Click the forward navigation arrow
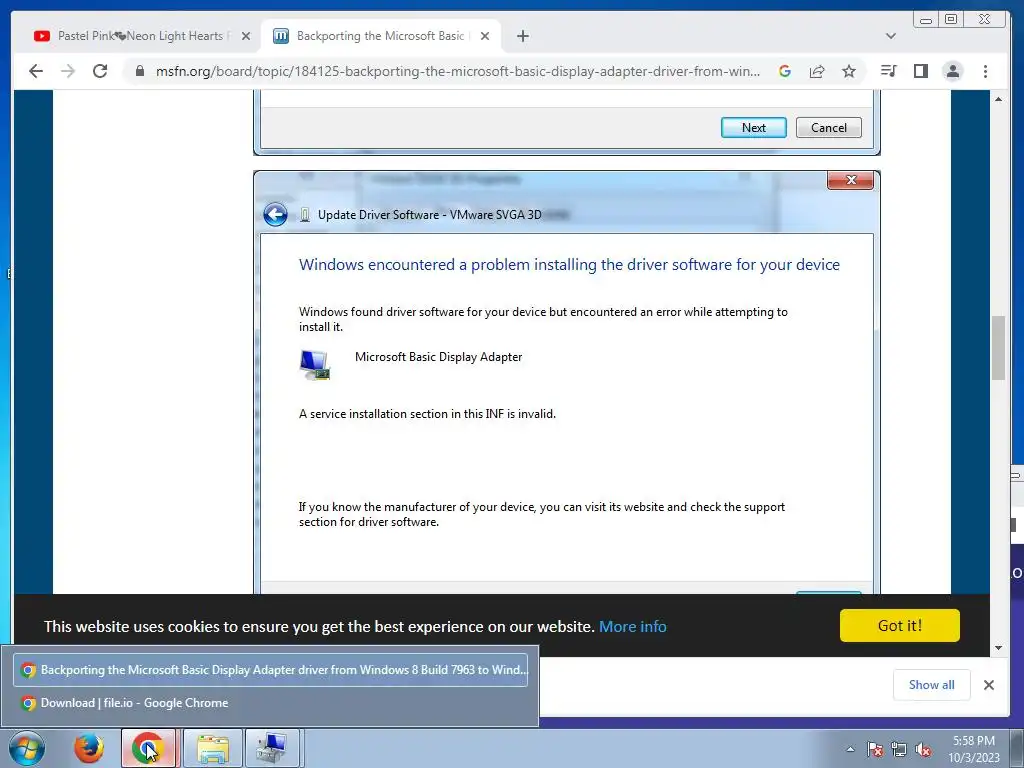 [x=68, y=71]
